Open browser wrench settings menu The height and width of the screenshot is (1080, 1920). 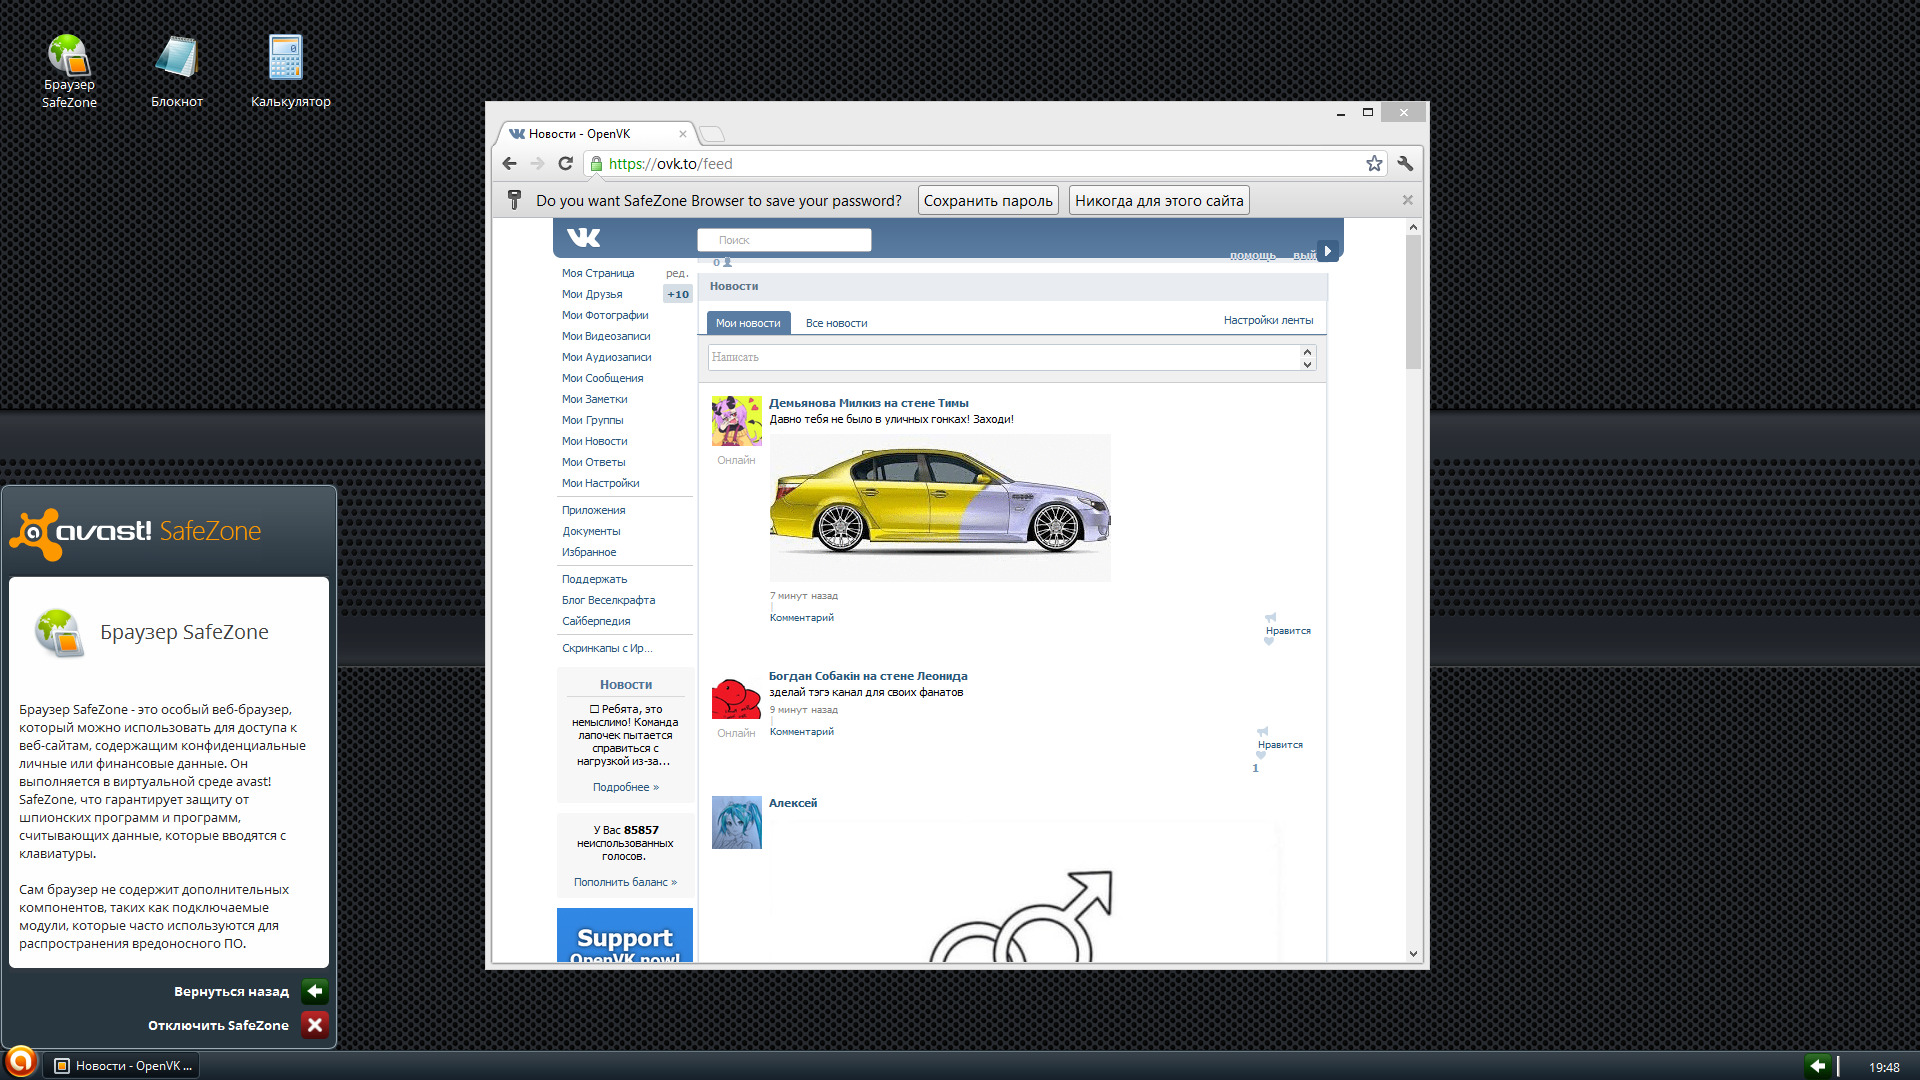click(x=1405, y=163)
